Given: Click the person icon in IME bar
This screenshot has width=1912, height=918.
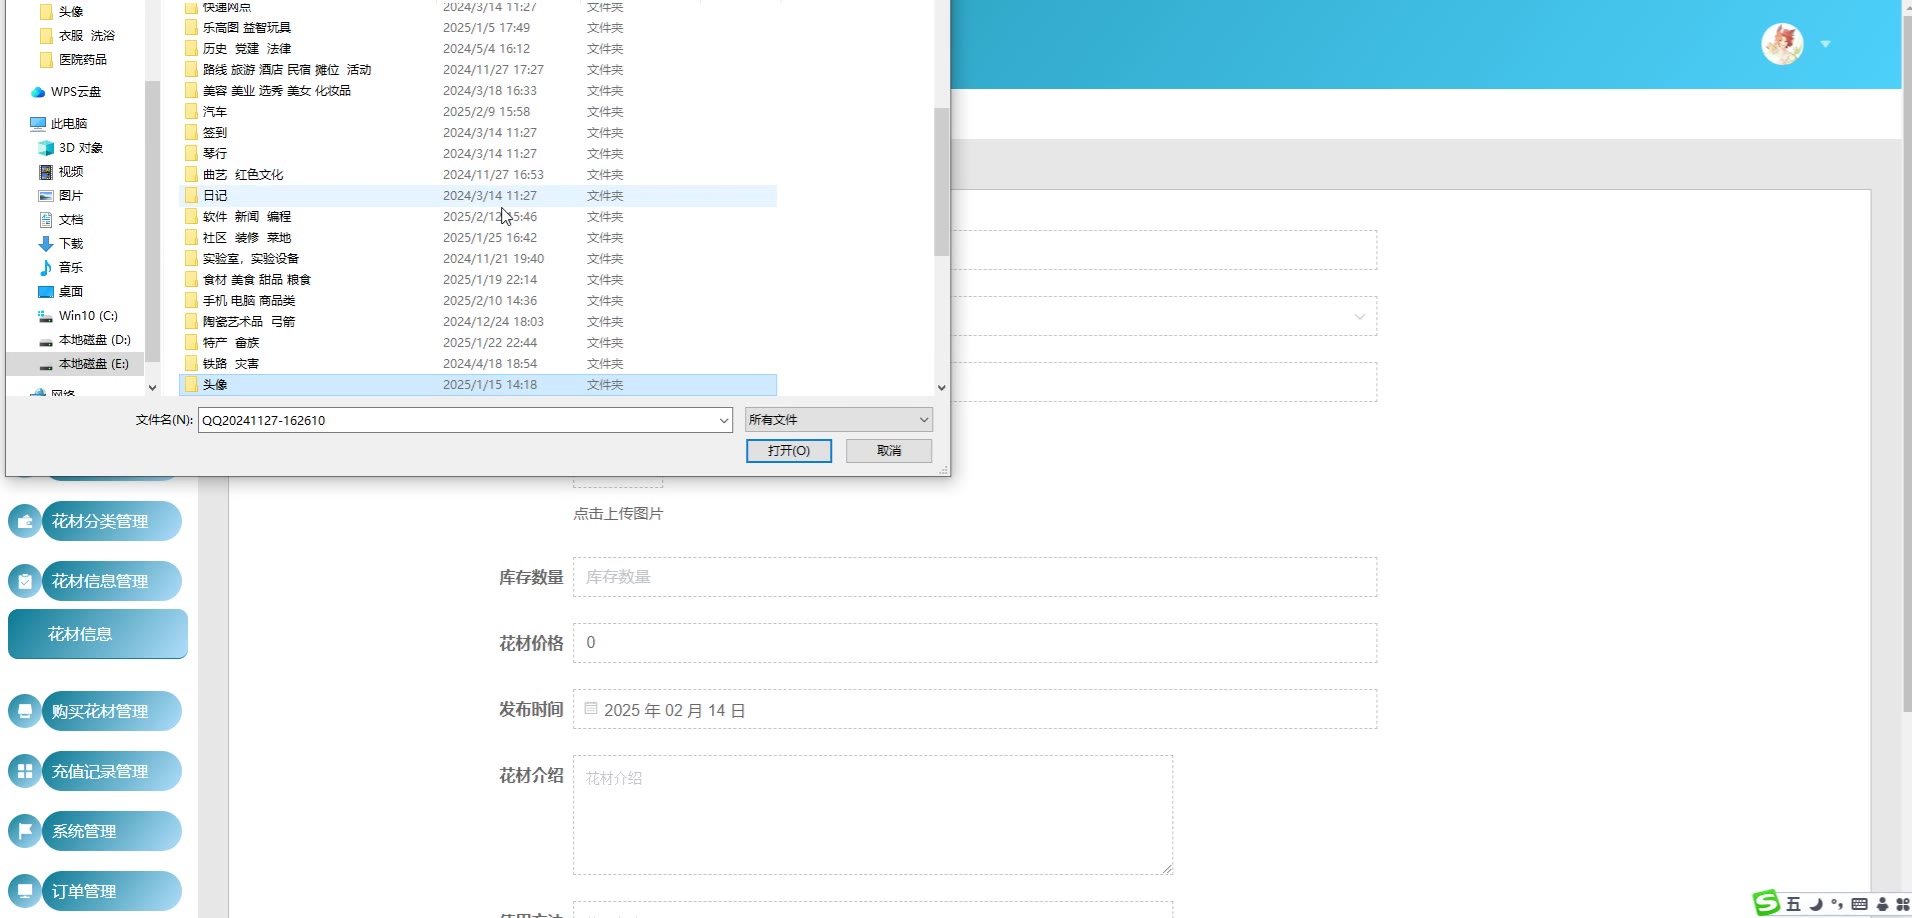Looking at the screenshot, I should [1882, 904].
